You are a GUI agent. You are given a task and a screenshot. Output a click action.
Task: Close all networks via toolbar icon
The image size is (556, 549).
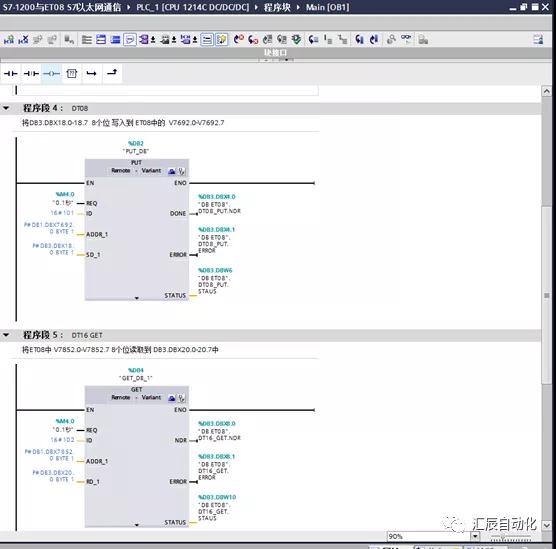[x=115, y=39]
